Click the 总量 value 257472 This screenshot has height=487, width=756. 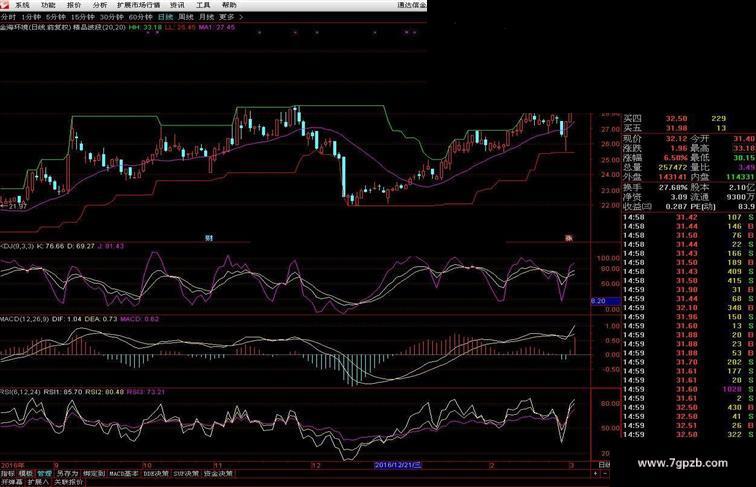click(x=673, y=167)
